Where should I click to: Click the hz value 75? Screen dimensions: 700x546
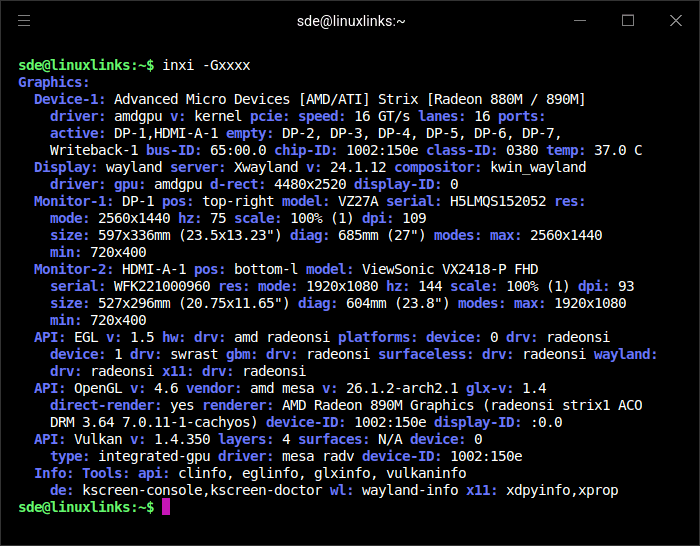click(x=218, y=218)
